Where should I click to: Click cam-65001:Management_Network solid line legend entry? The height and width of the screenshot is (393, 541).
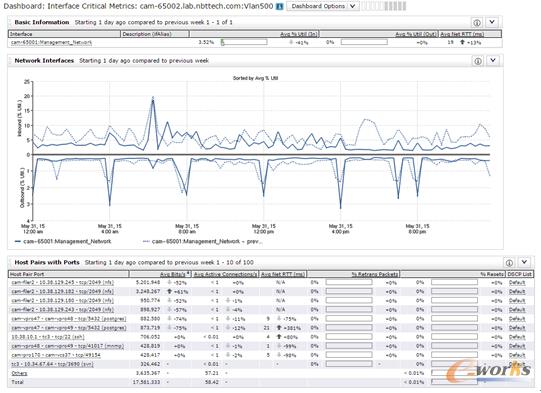[63, 242]
